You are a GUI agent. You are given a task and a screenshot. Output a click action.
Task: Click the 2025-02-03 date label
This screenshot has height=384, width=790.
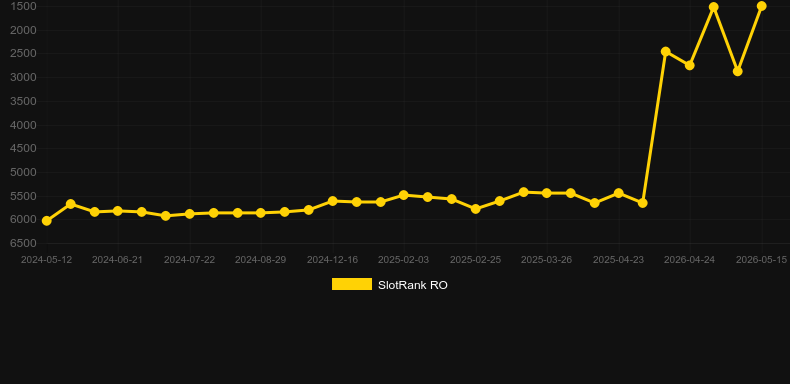click(404, 260)
